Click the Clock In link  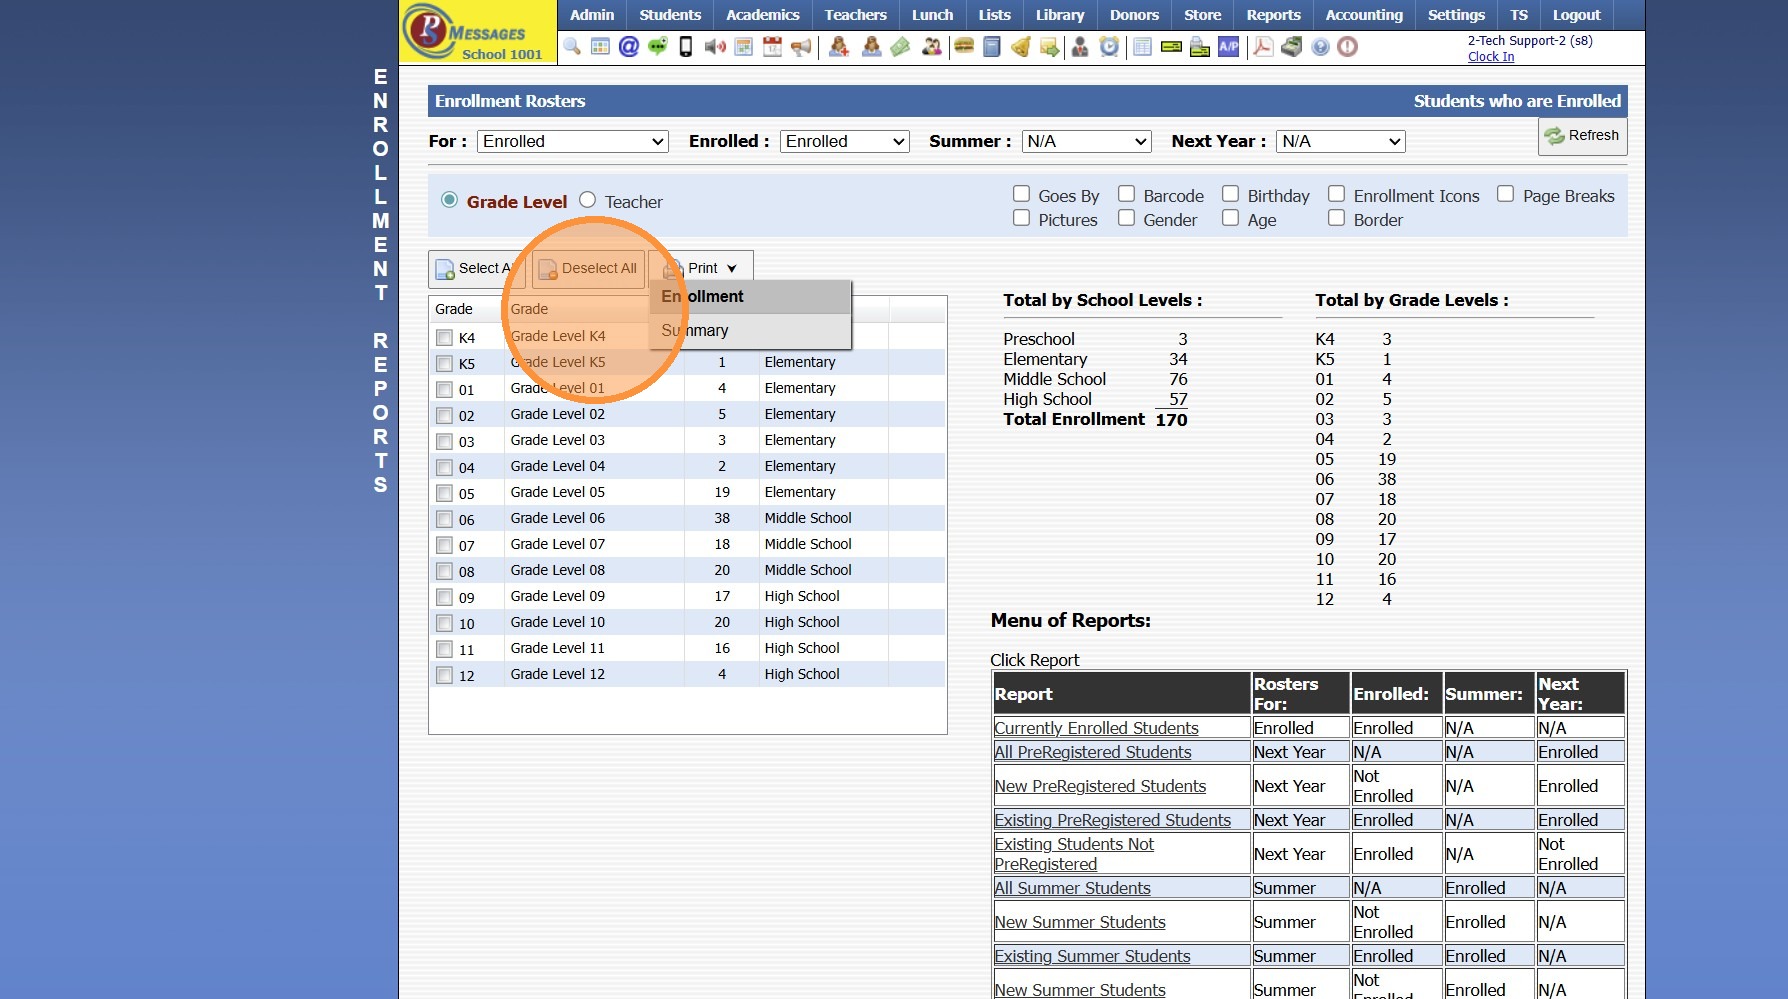pyautogui.click(x=1490, y=57)
